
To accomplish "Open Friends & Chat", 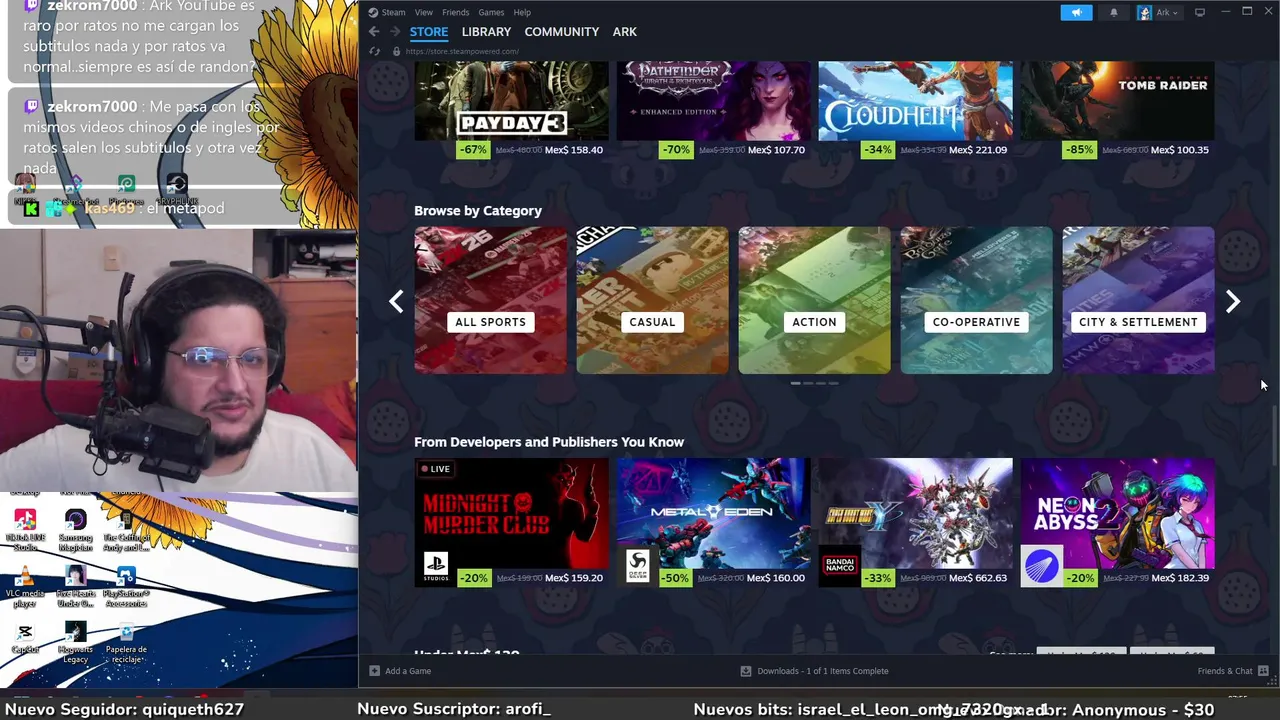I will point(1233,671).
